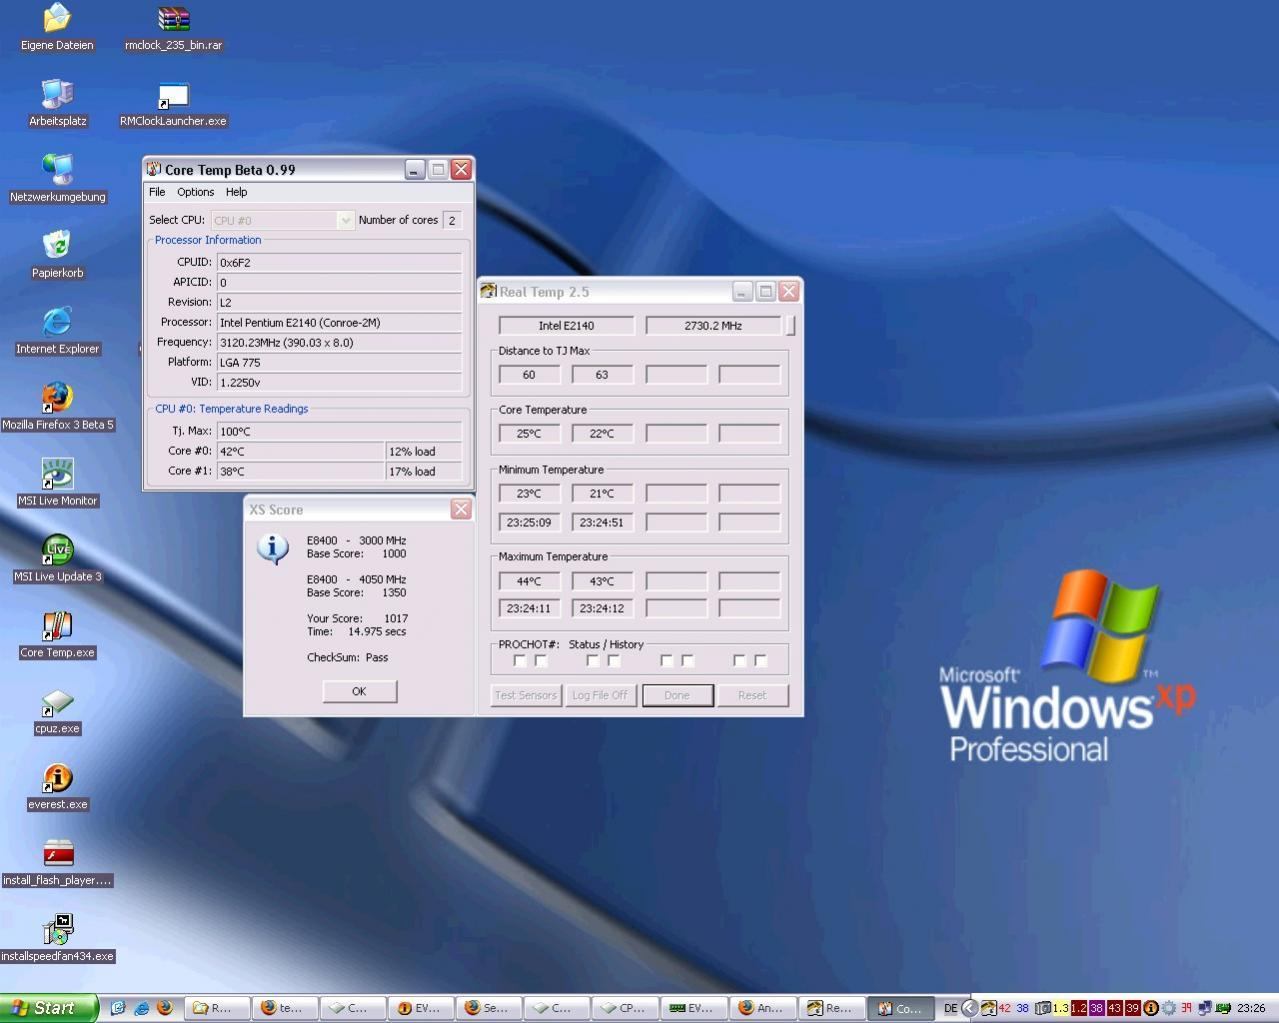Click the Number of cores field
The height and width of the screenshot is (1023, 1279).
452,220
